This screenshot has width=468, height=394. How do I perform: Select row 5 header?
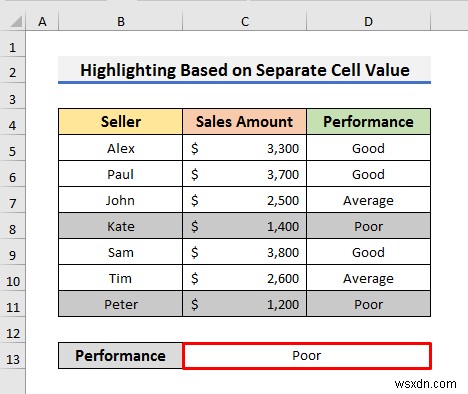(x=12, y=148)
